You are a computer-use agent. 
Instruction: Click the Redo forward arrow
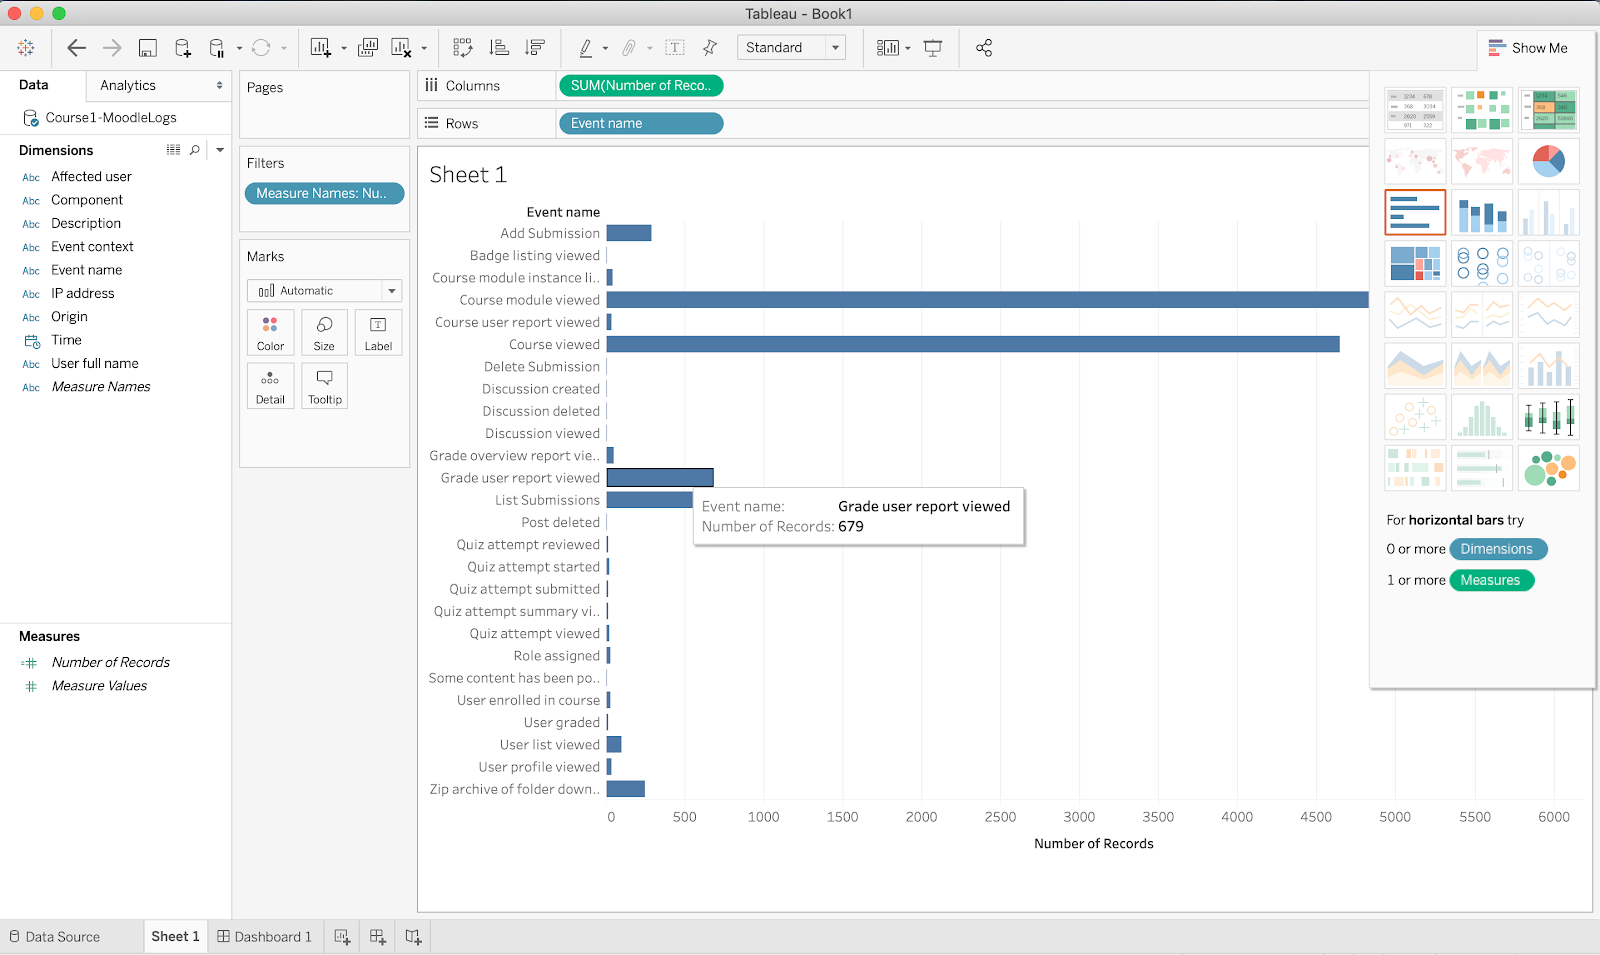[112, 48]
